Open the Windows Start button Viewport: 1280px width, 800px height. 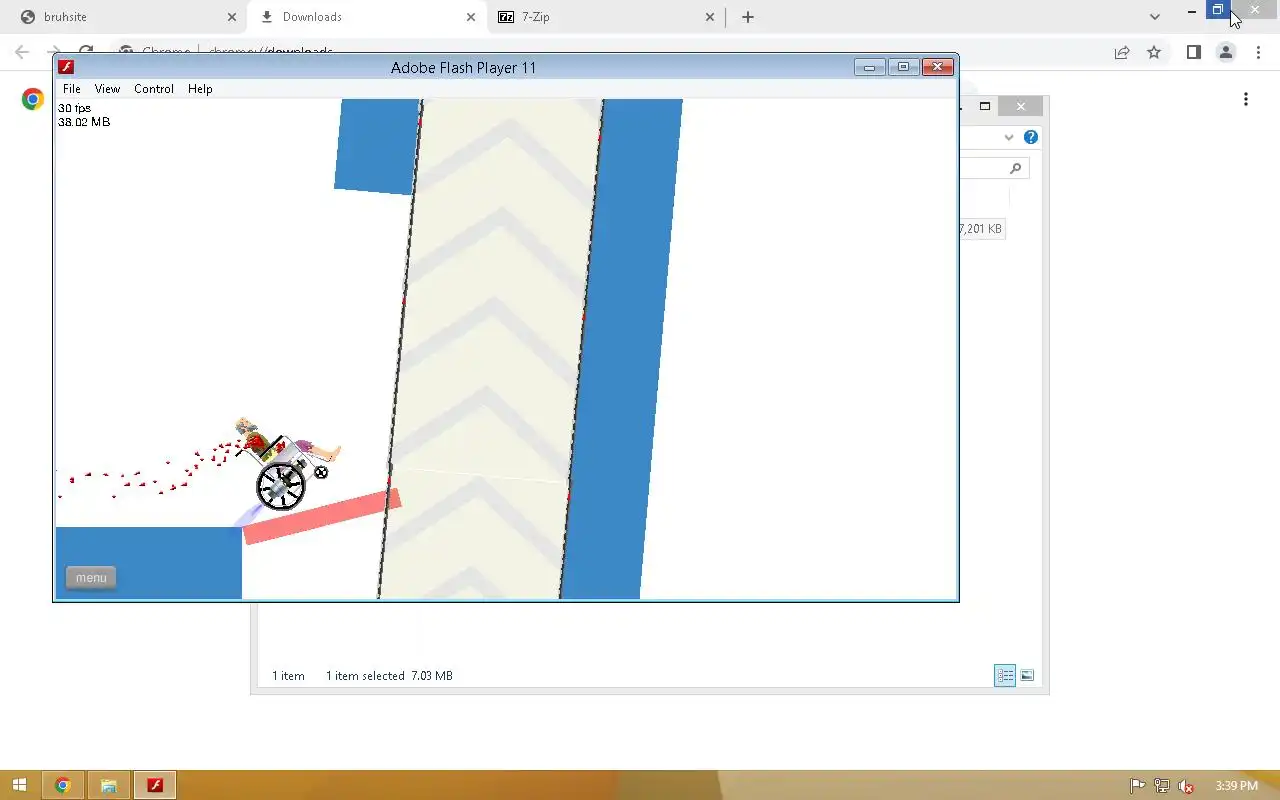click(x=19, y=785)
